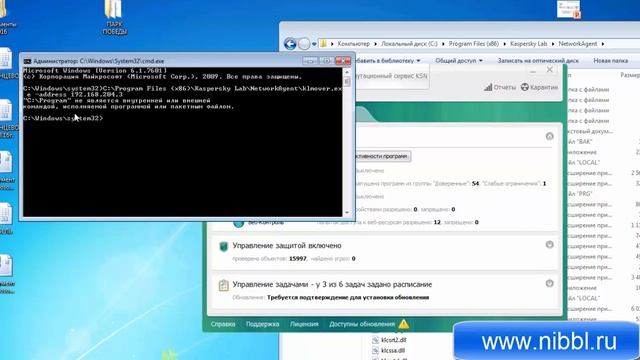Select the klcssa.dll file in Explorer
The image size is (640, 360).
pyautogui.click(x=388, y=350)
